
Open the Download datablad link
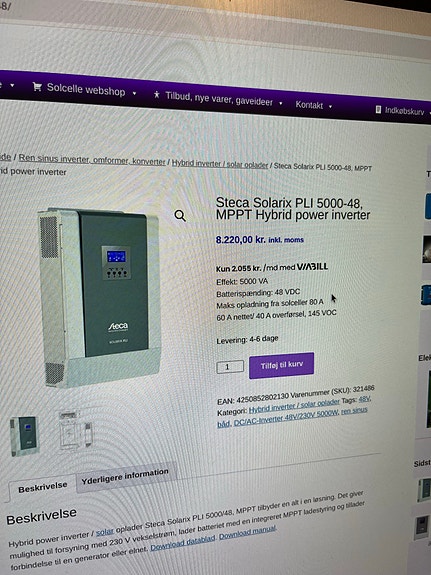[x=183, y=541]
